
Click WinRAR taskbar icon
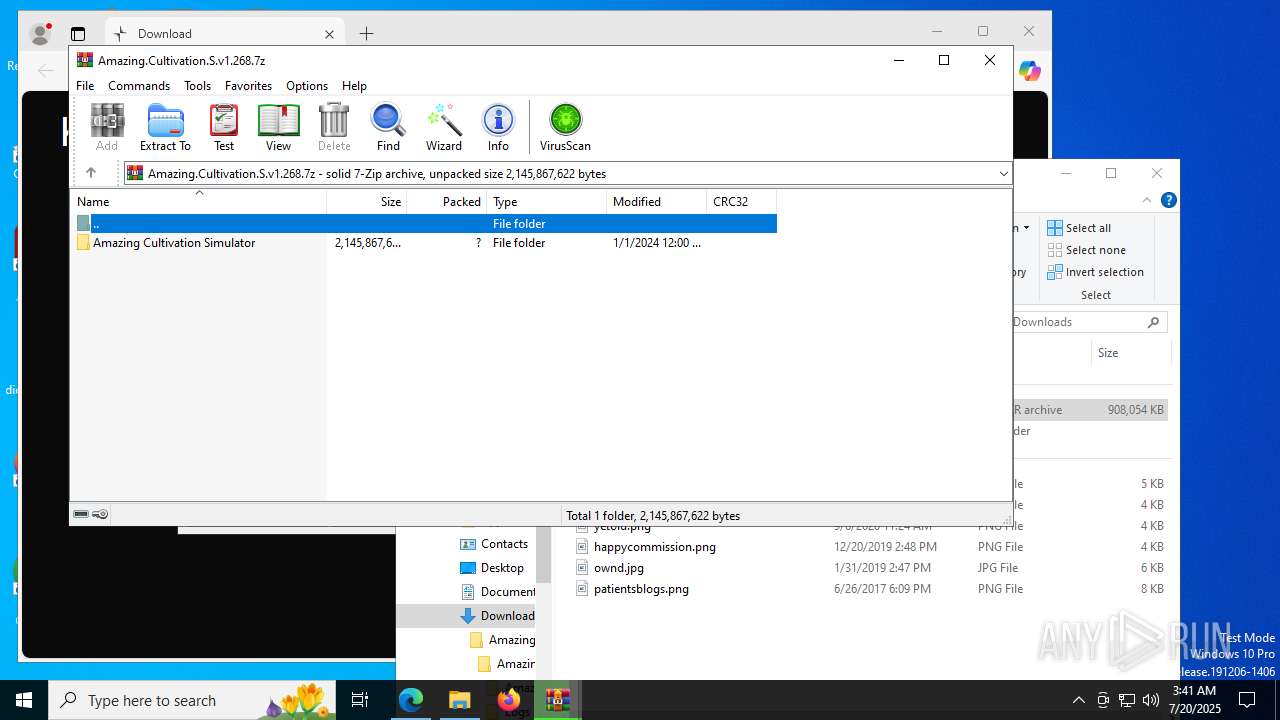557,700
